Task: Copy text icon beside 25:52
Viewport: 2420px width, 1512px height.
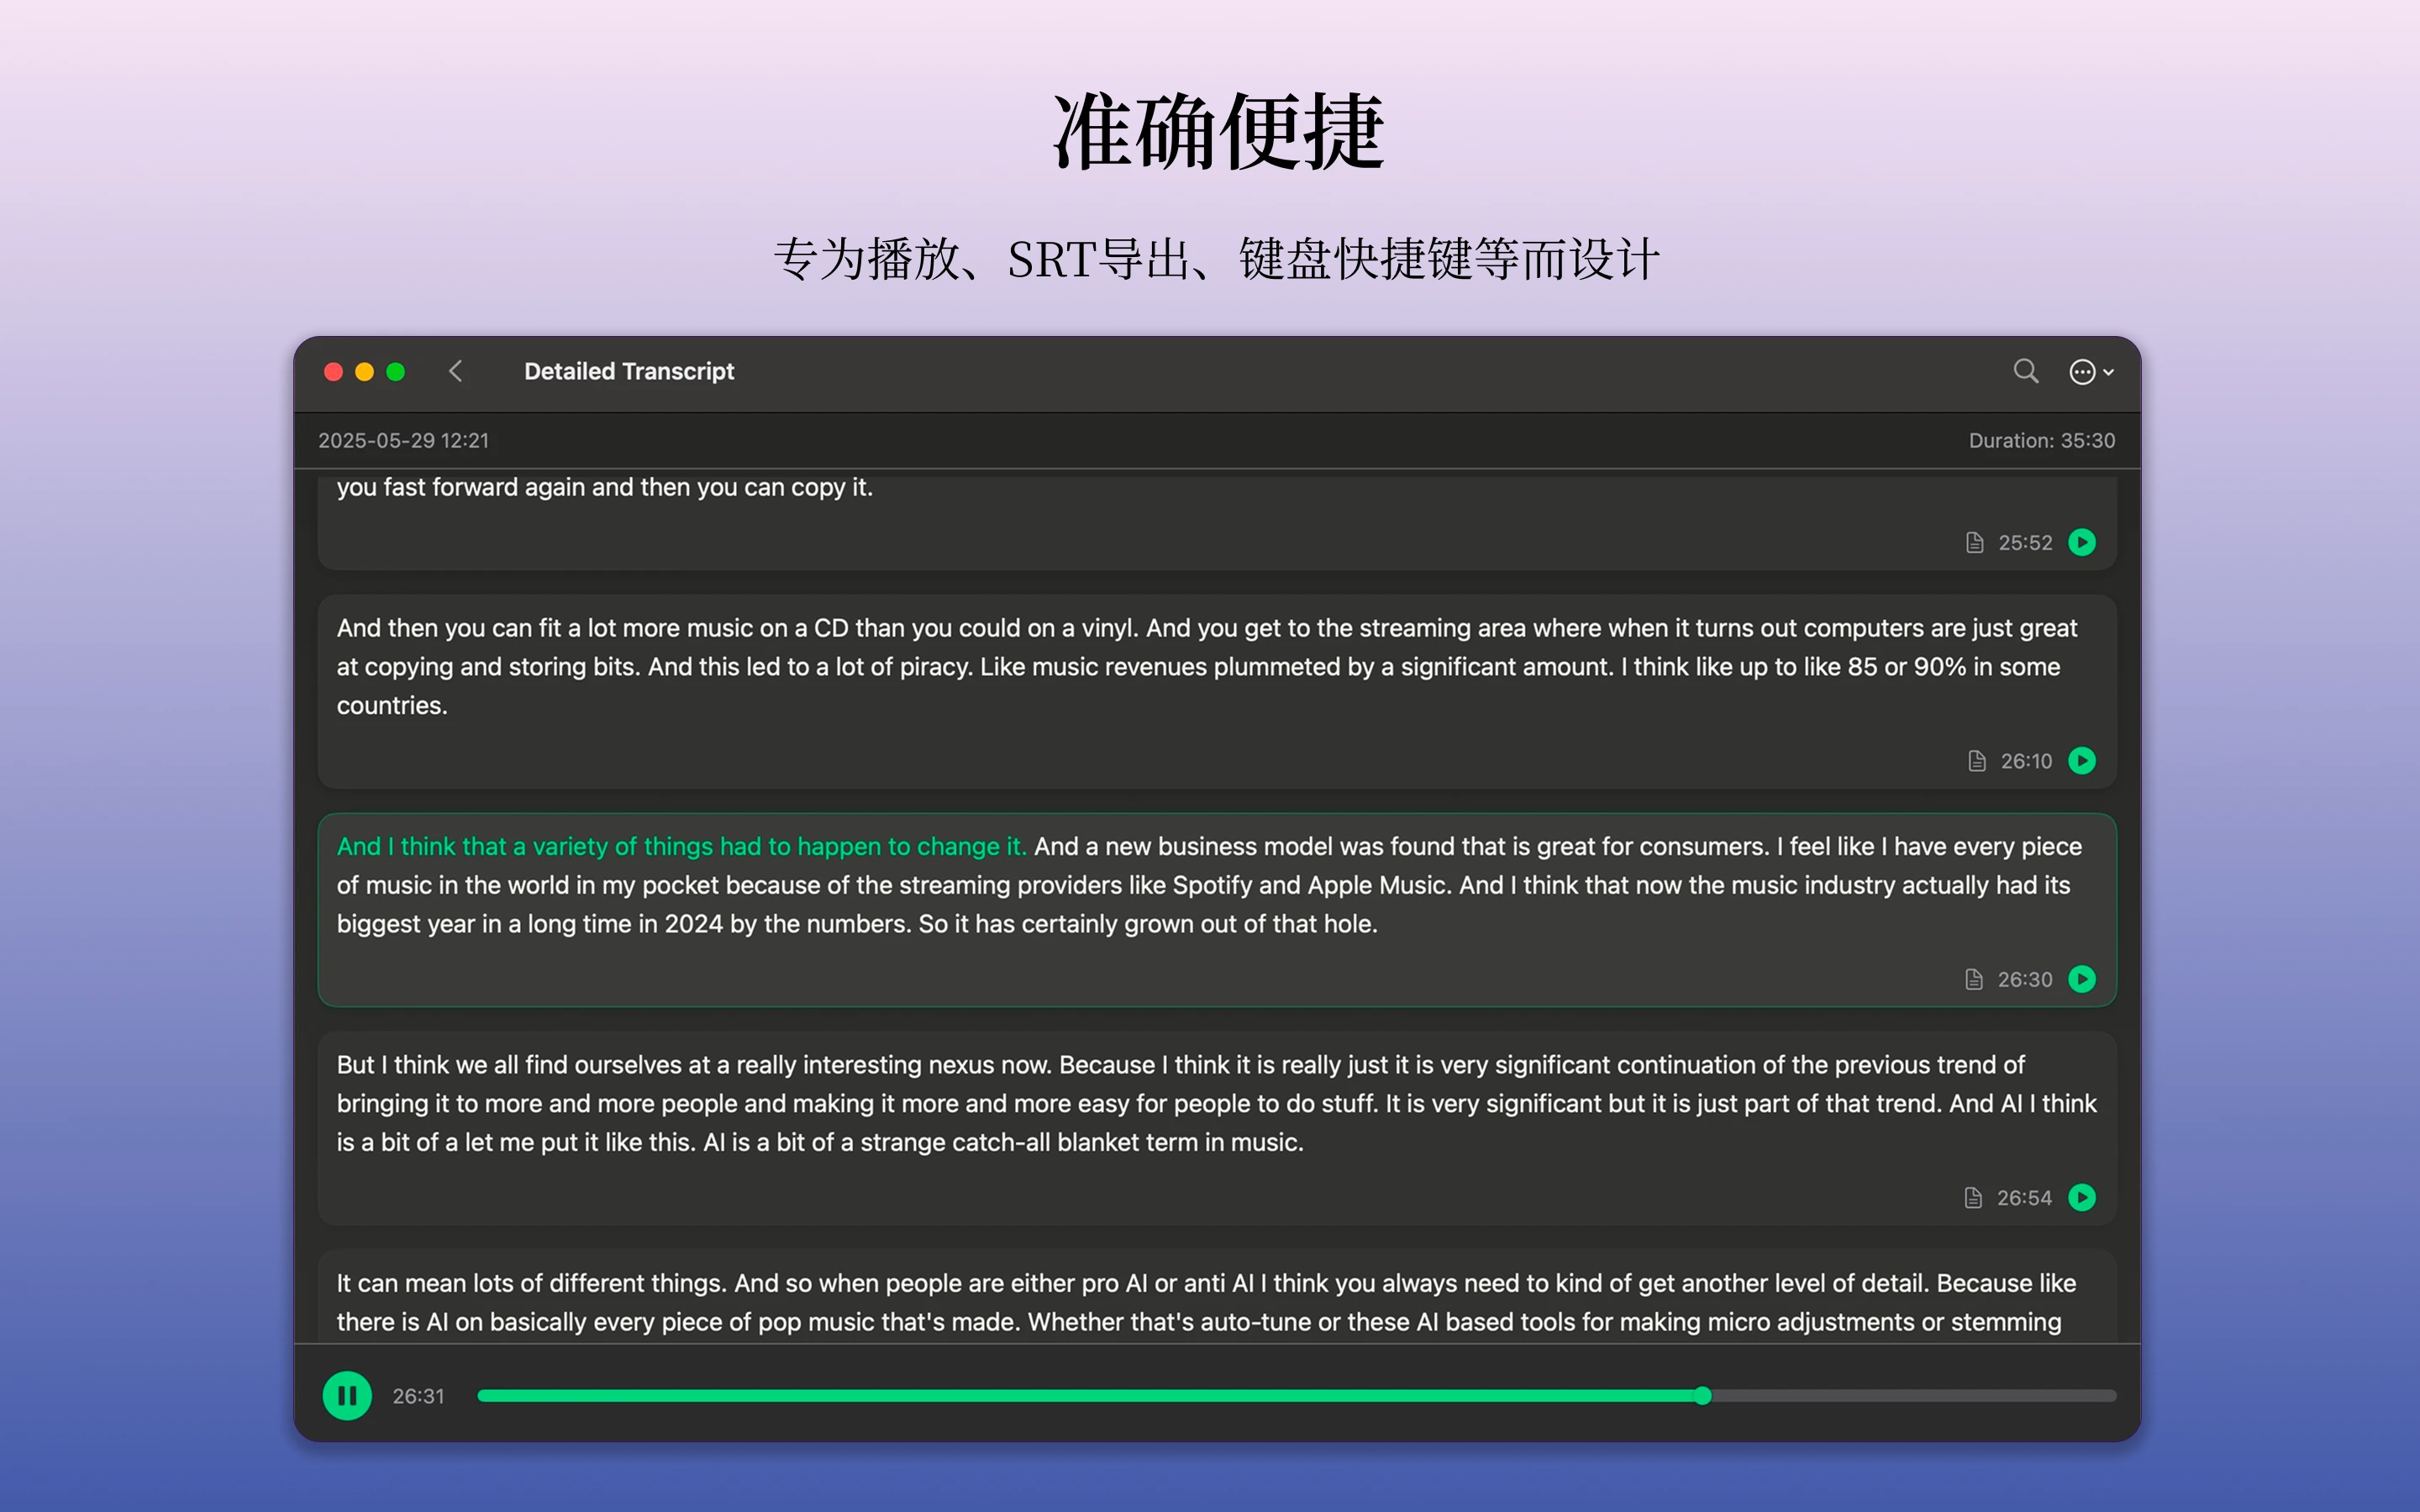Action: point(1974,542)
